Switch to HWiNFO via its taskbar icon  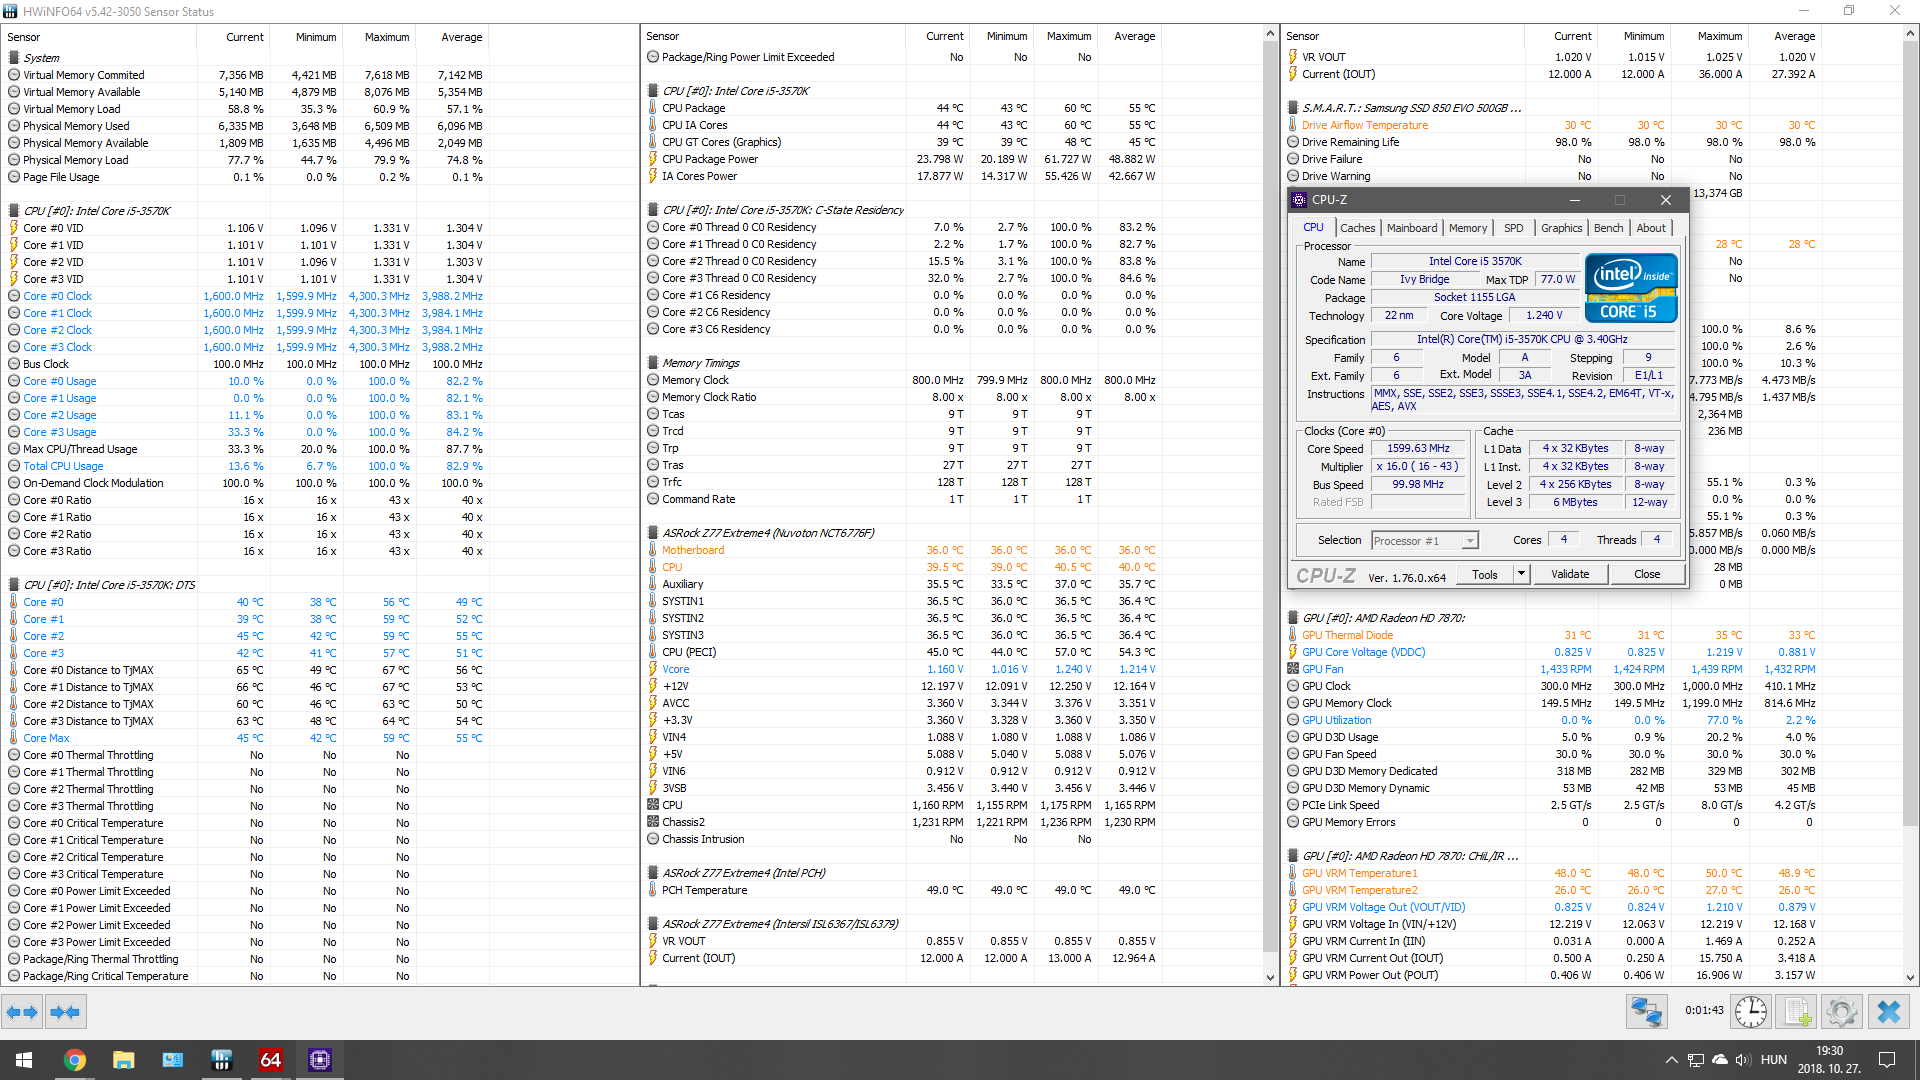pyautogui.click(x=221, y=1060)
